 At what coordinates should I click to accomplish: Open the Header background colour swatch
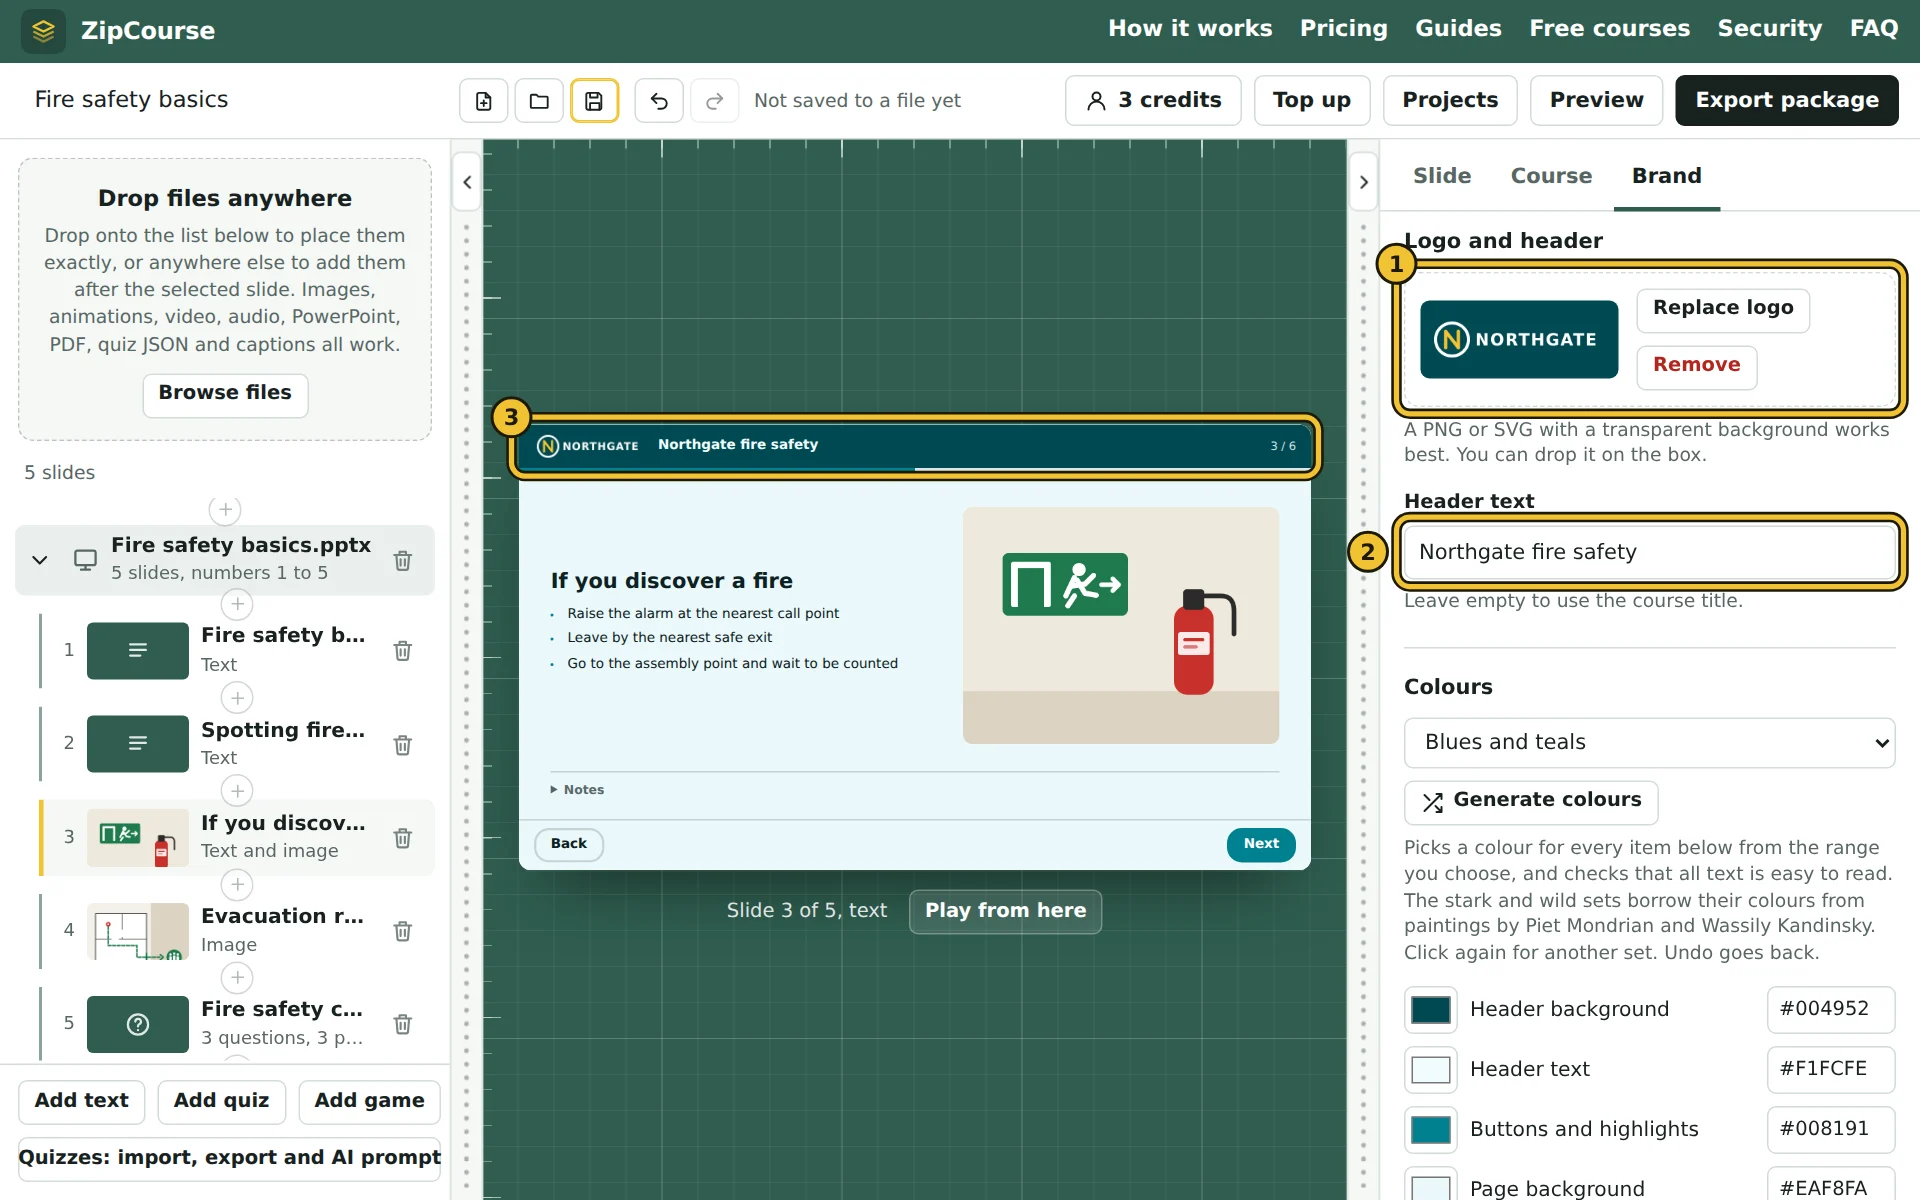(x=1430, y=1010)
